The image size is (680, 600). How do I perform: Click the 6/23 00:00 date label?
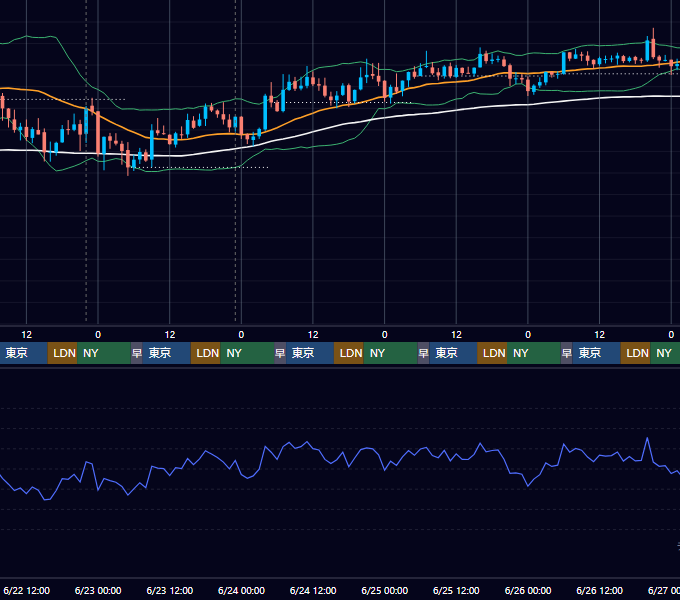[x=98, y=590]
